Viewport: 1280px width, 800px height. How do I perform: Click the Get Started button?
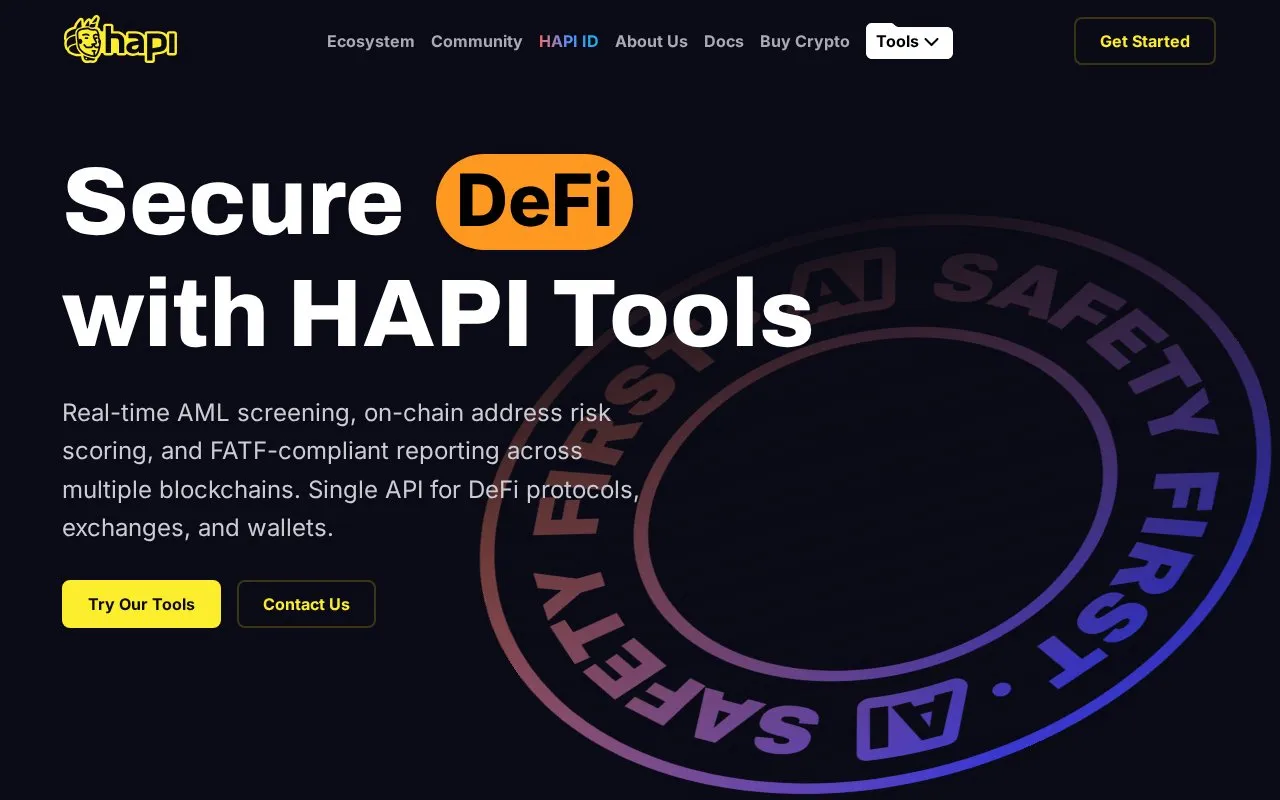coord(1144,41)
